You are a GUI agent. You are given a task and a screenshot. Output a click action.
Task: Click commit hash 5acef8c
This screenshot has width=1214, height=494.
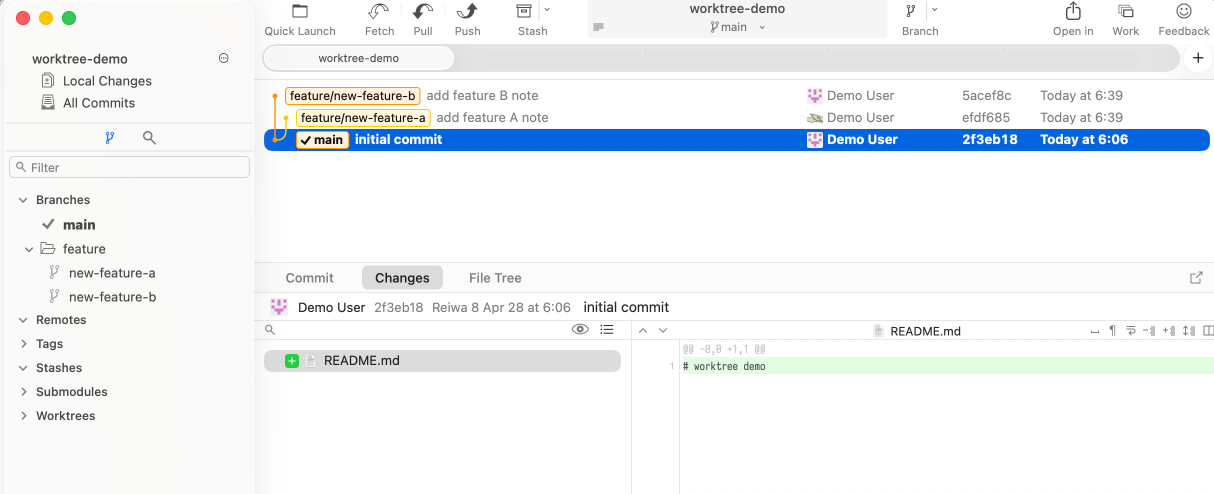(987, 96)
